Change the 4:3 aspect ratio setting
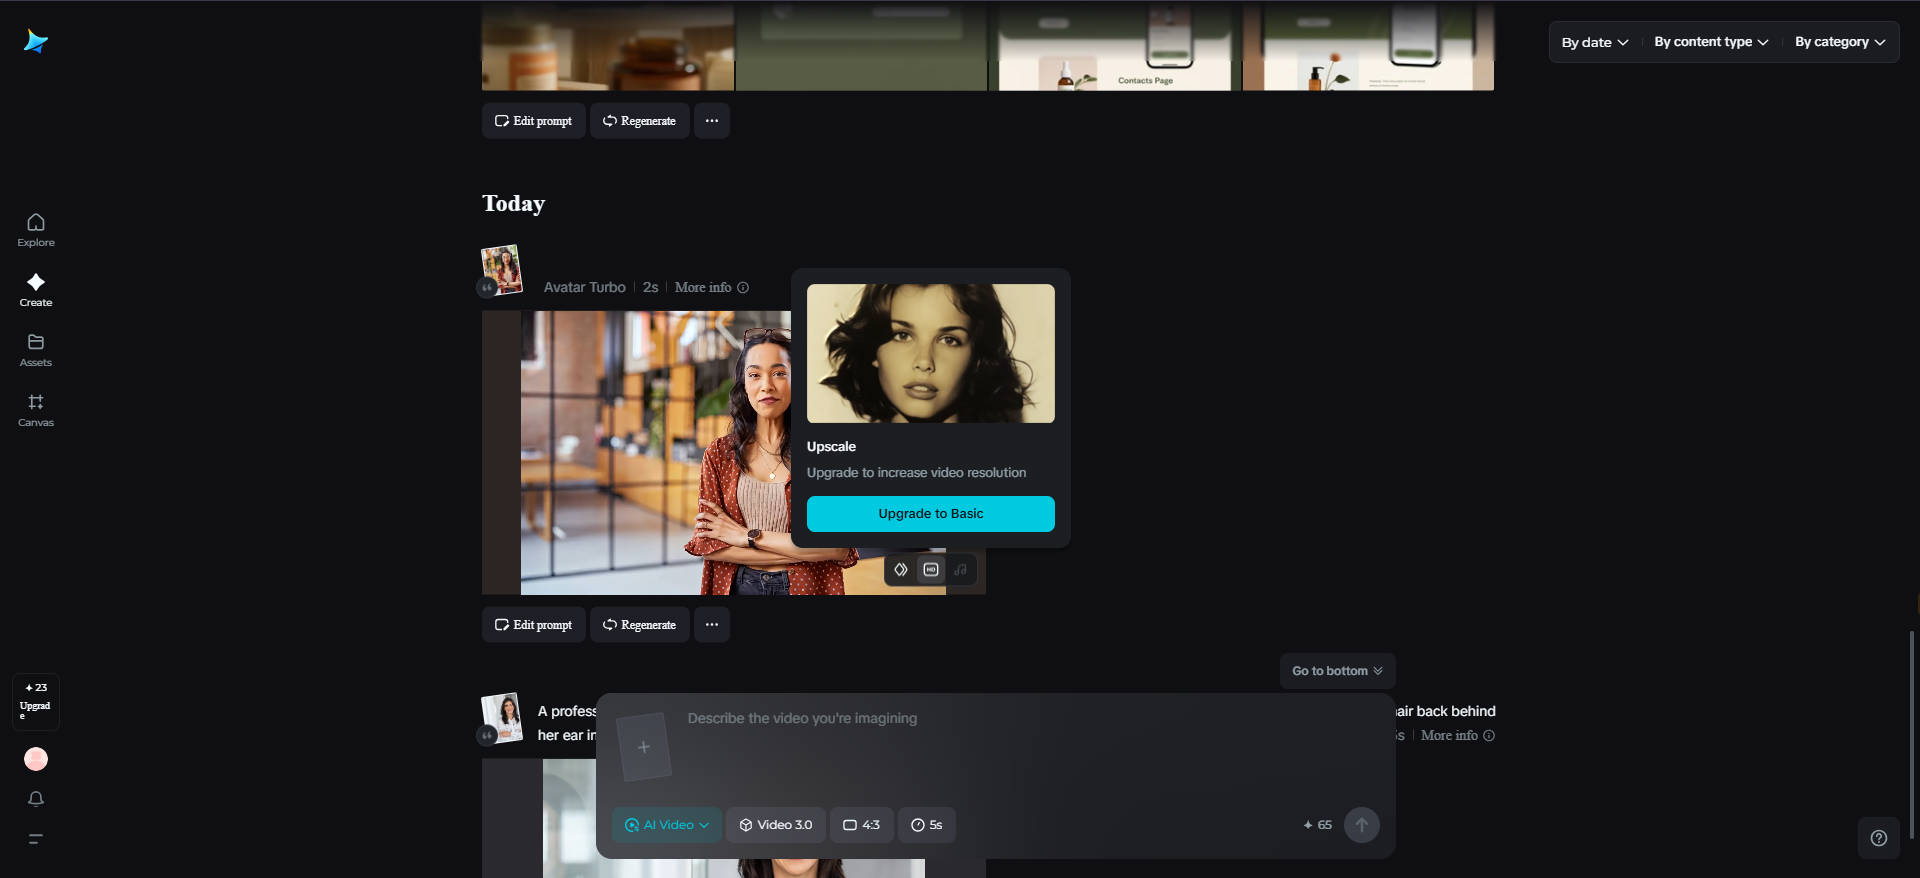This screenshot has width=1920, height=878. 861,825
